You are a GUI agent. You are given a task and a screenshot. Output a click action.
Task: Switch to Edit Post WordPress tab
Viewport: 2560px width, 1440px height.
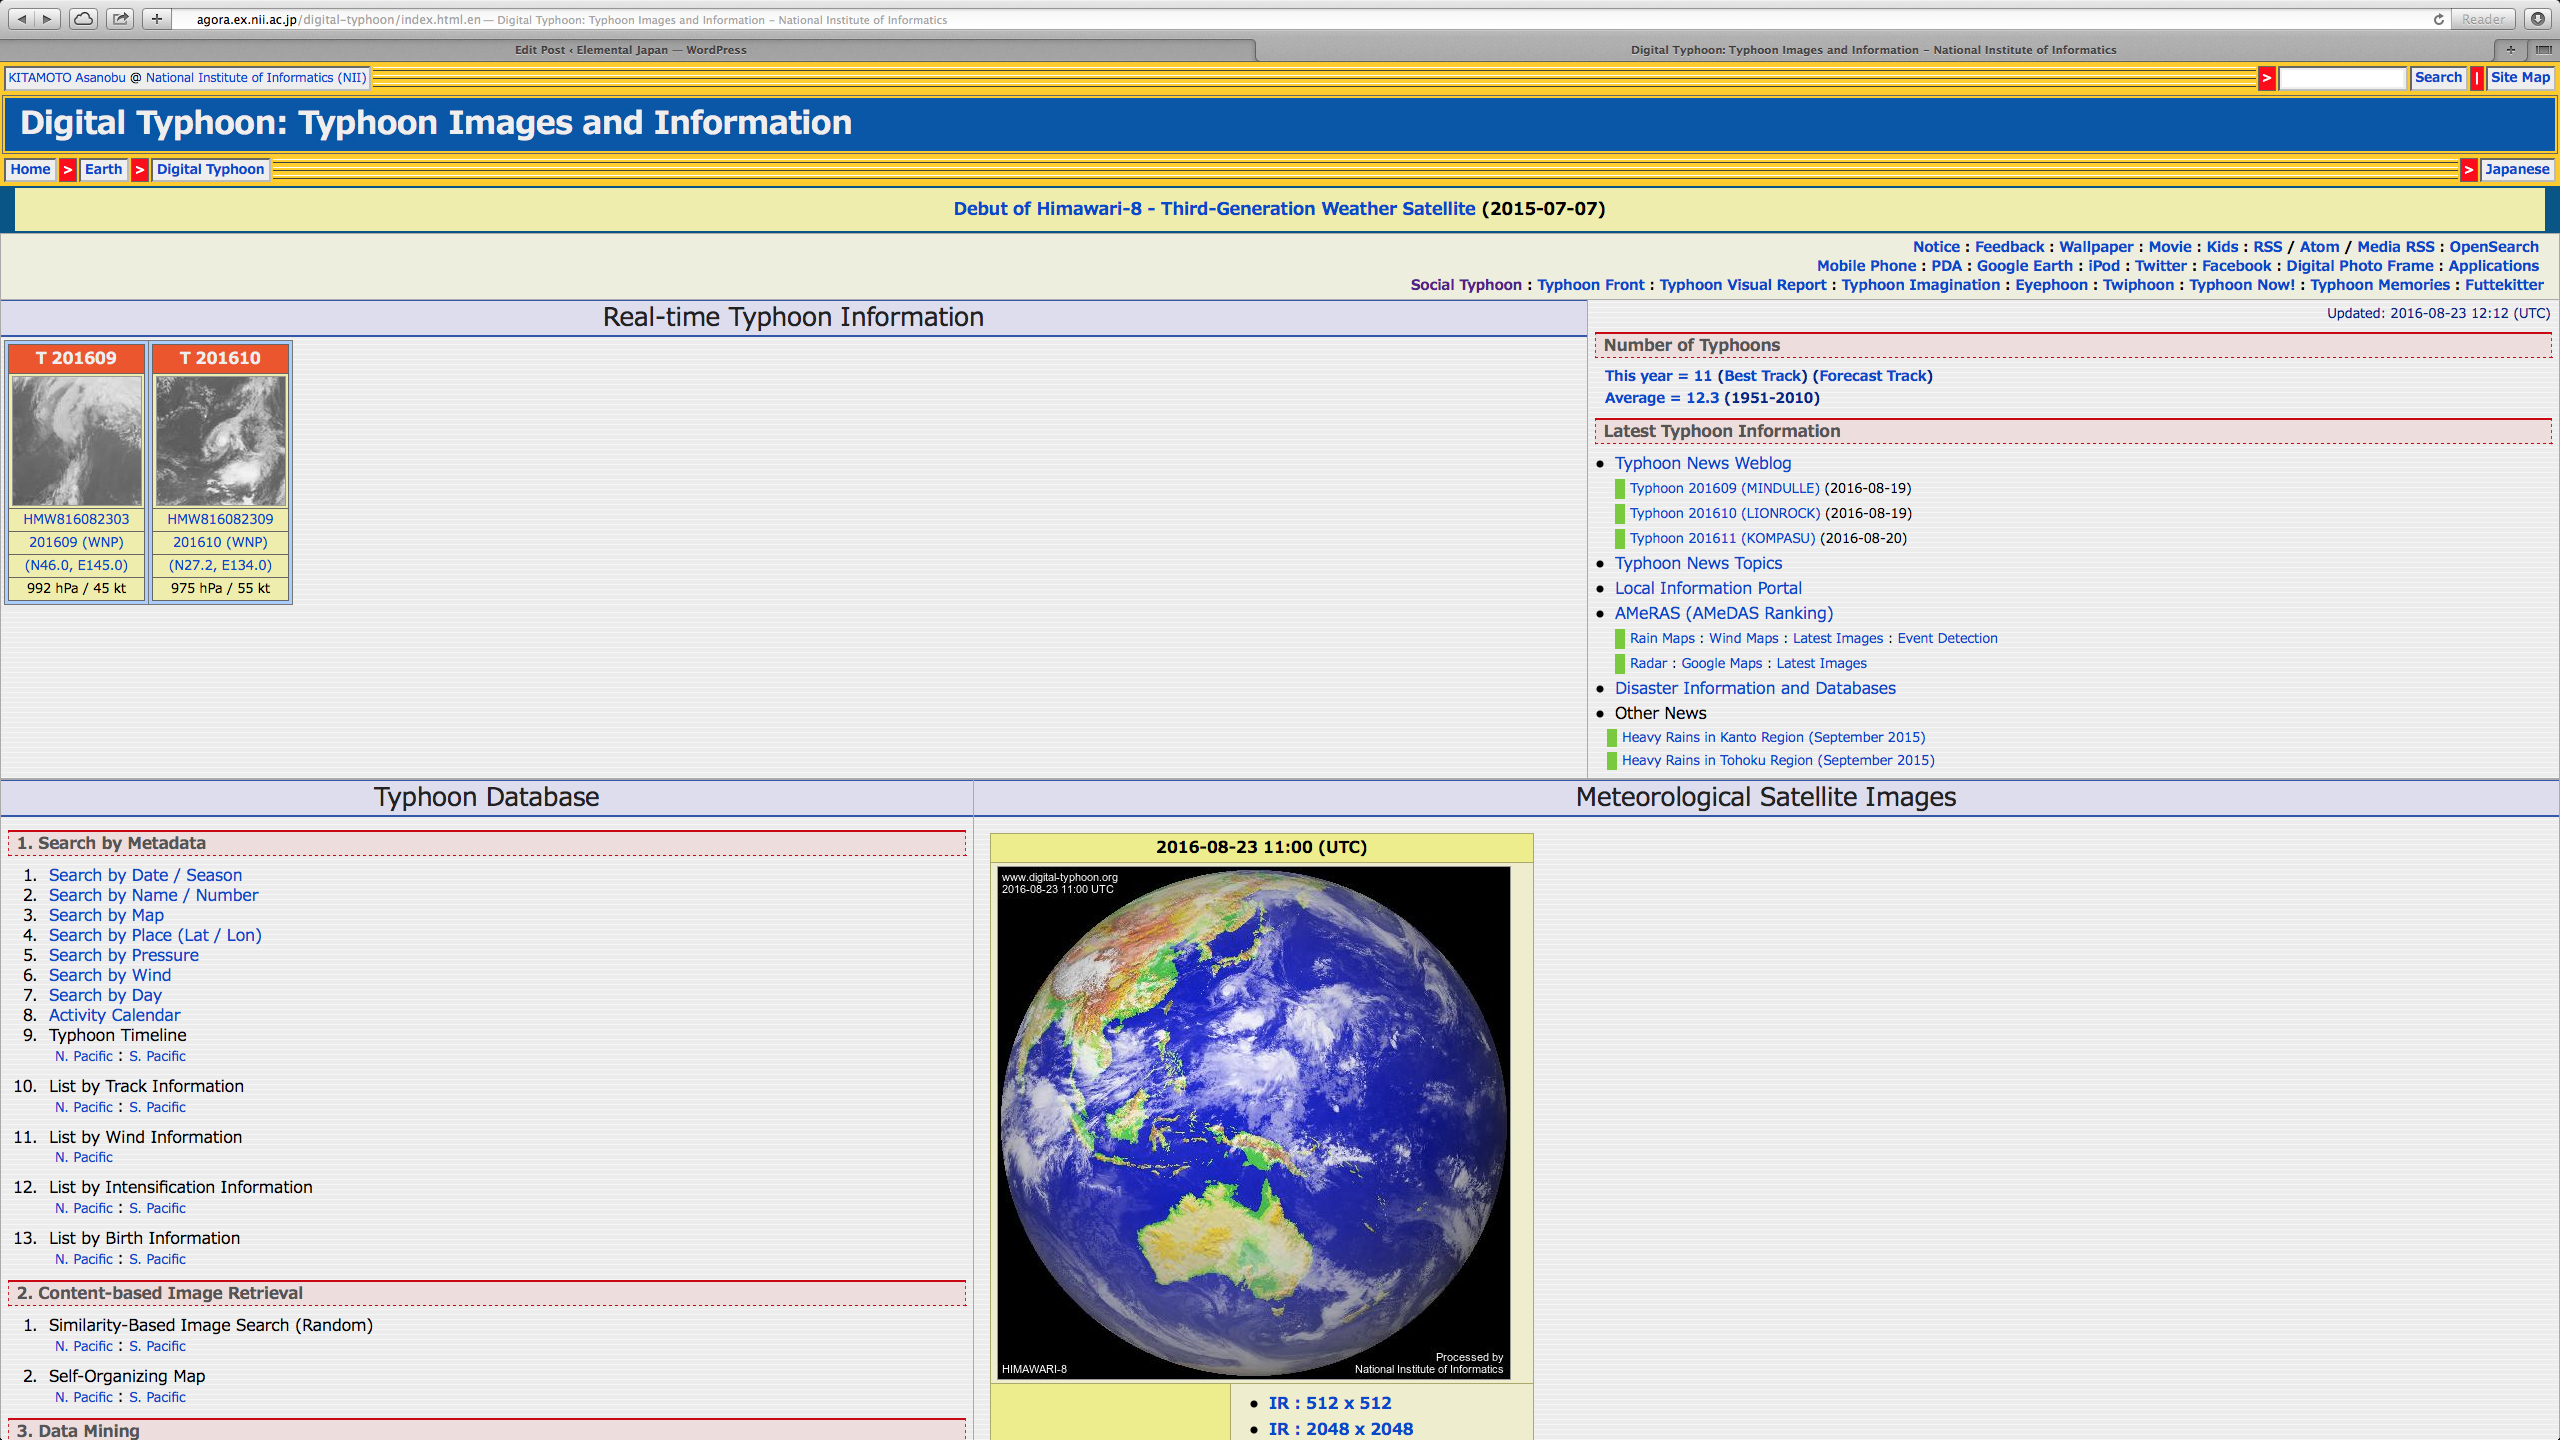point(630,50)
